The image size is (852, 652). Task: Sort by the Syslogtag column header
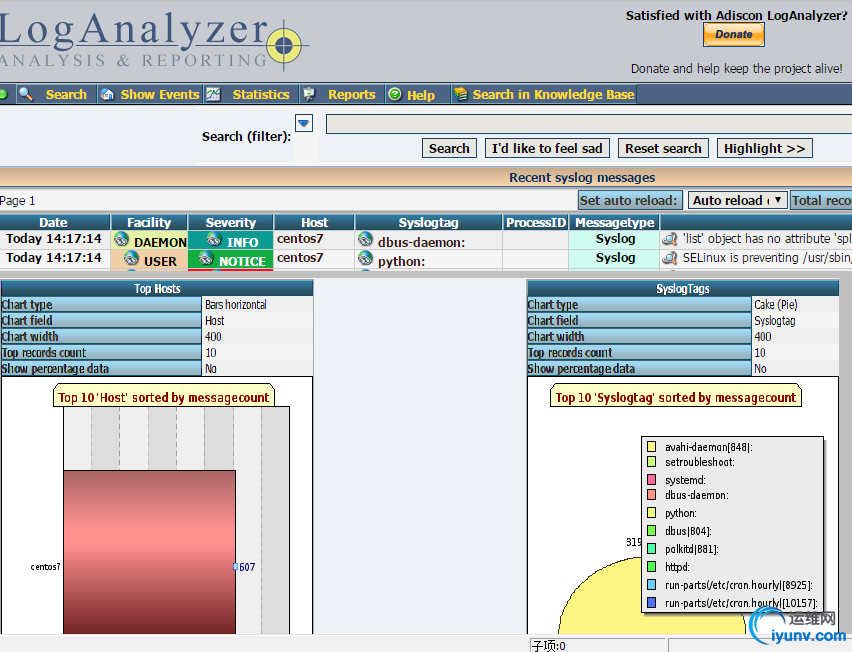coord(428,222)
